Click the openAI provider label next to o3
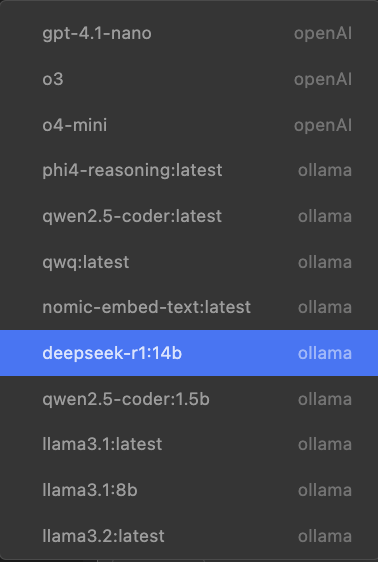 323,80
